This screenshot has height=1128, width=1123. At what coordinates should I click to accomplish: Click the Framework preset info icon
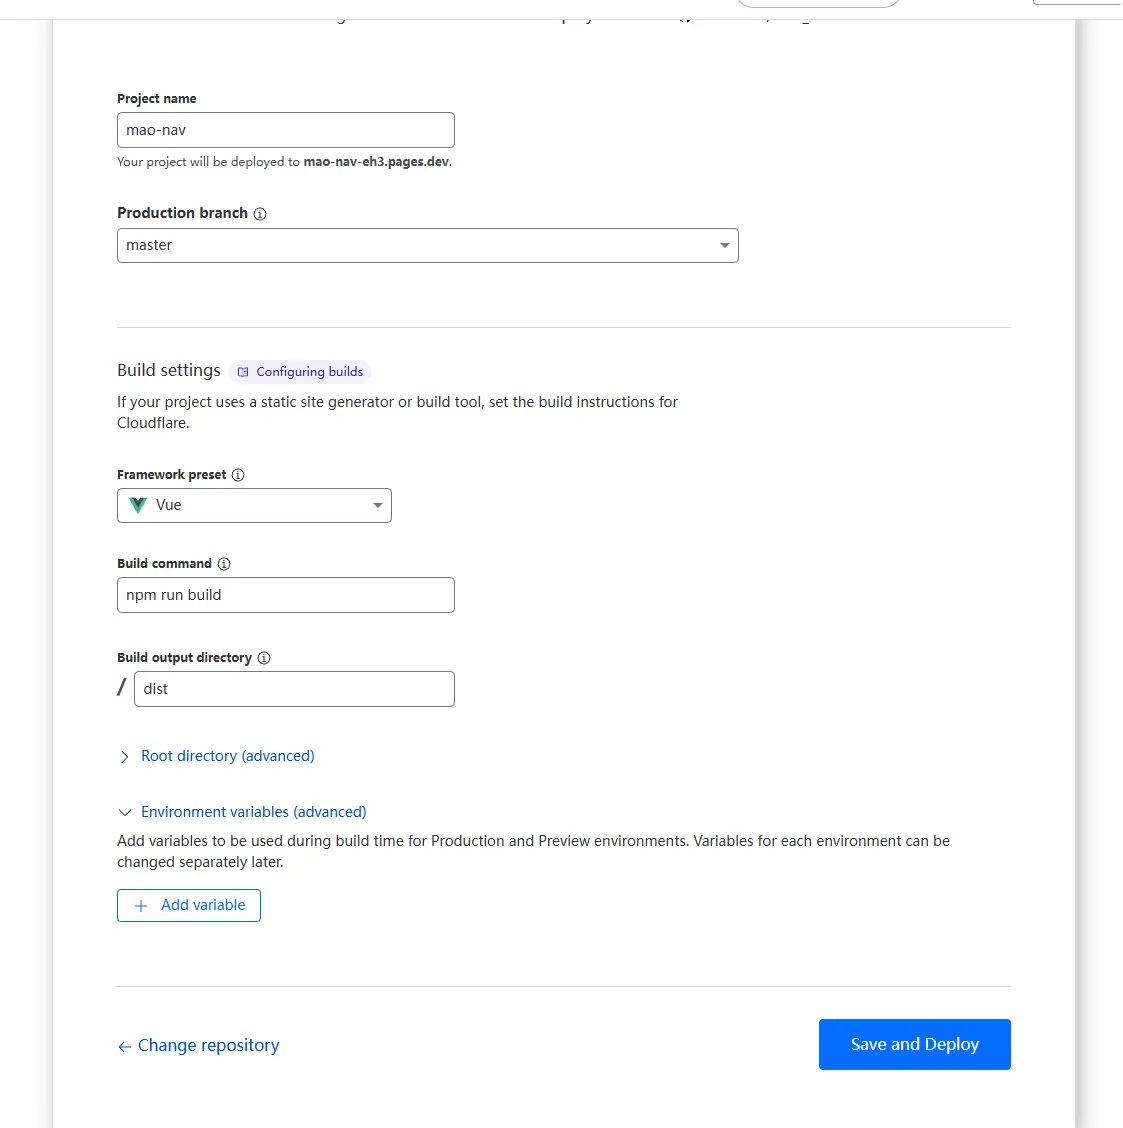(238, 475)
